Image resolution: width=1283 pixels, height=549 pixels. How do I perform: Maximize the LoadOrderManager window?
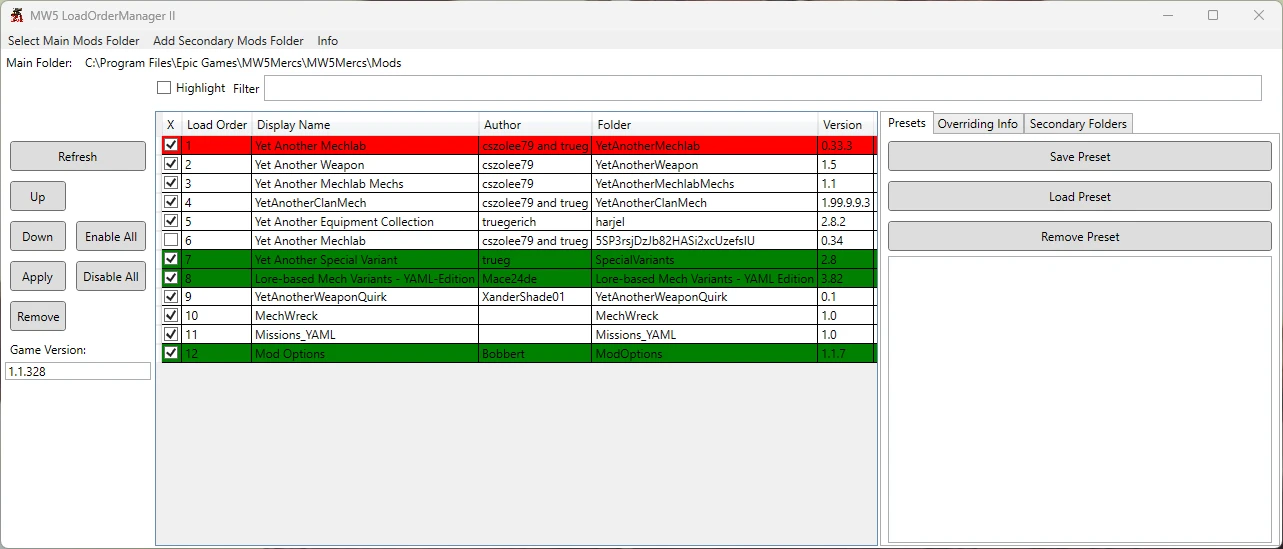click(x=1213, y=15)
